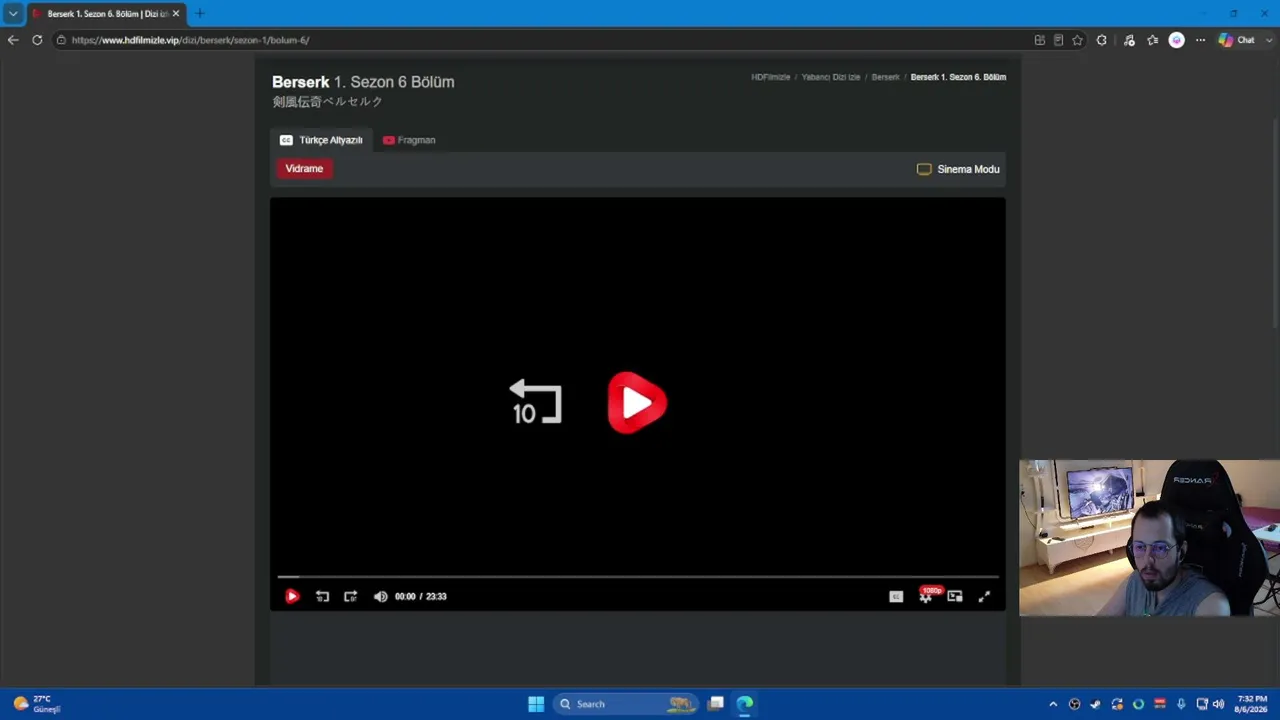This screenshot has height=720, width=1280.
Task: Enter fullscreen video mode
Action: [984, 596]
